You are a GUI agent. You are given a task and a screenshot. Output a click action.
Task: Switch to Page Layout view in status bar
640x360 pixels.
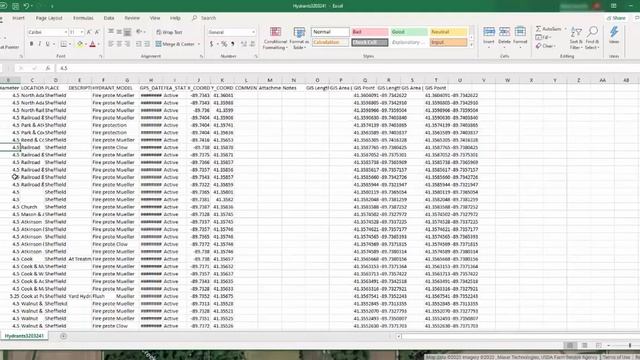click(x=584, y=345)
